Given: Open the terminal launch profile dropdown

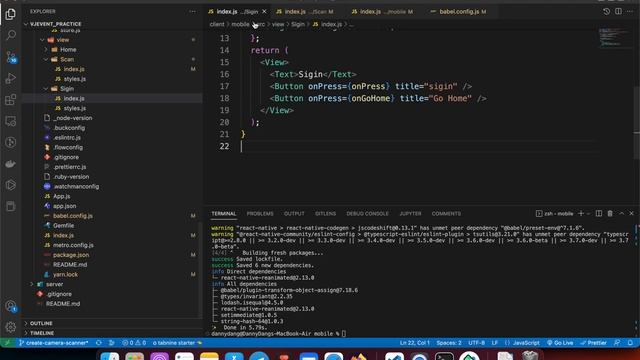Looking at the screenshot, I should click(588, 213).
